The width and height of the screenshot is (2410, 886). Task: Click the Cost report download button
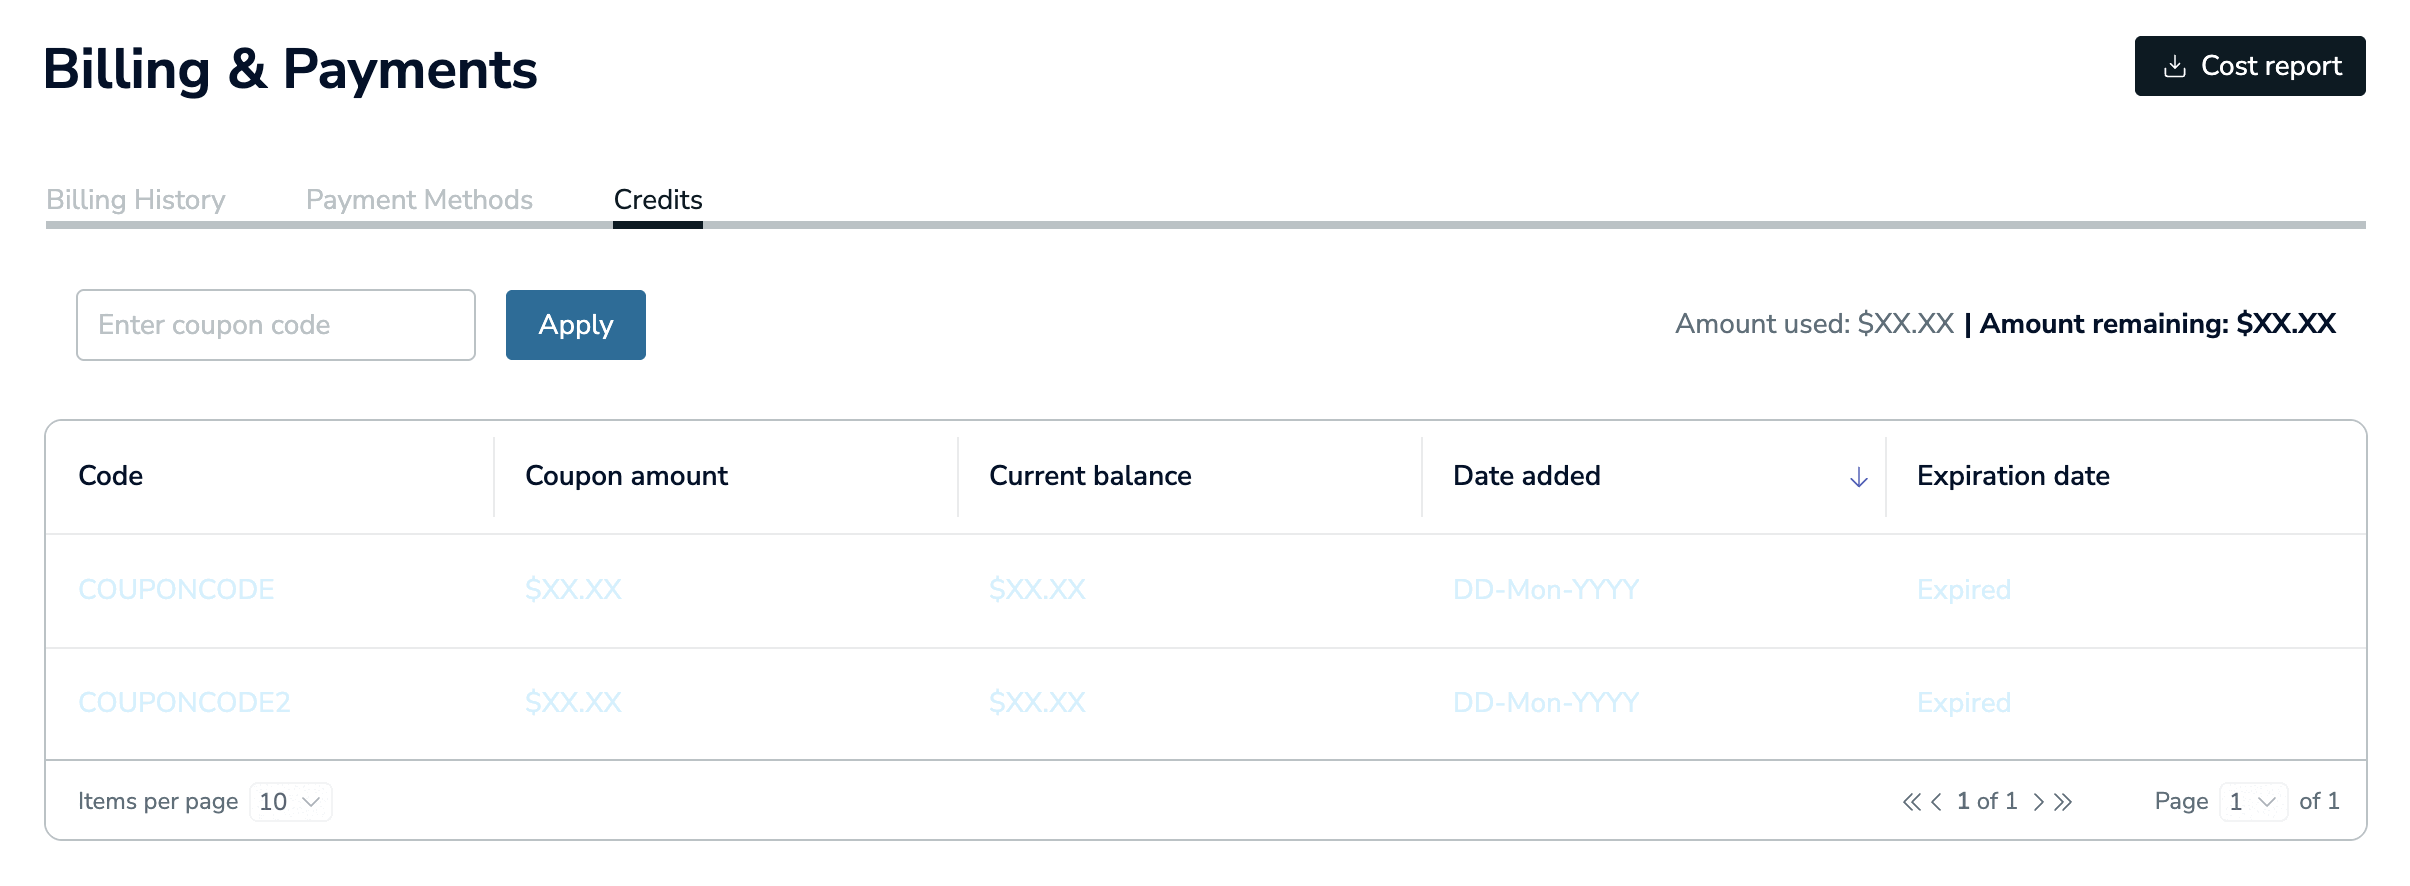click(x=2249, y=66)
